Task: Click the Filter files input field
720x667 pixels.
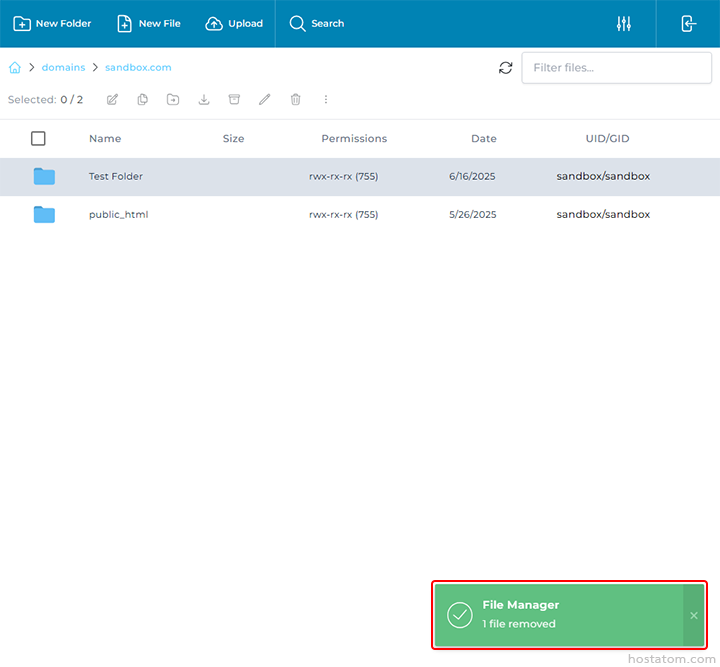Action: point(616,68)
